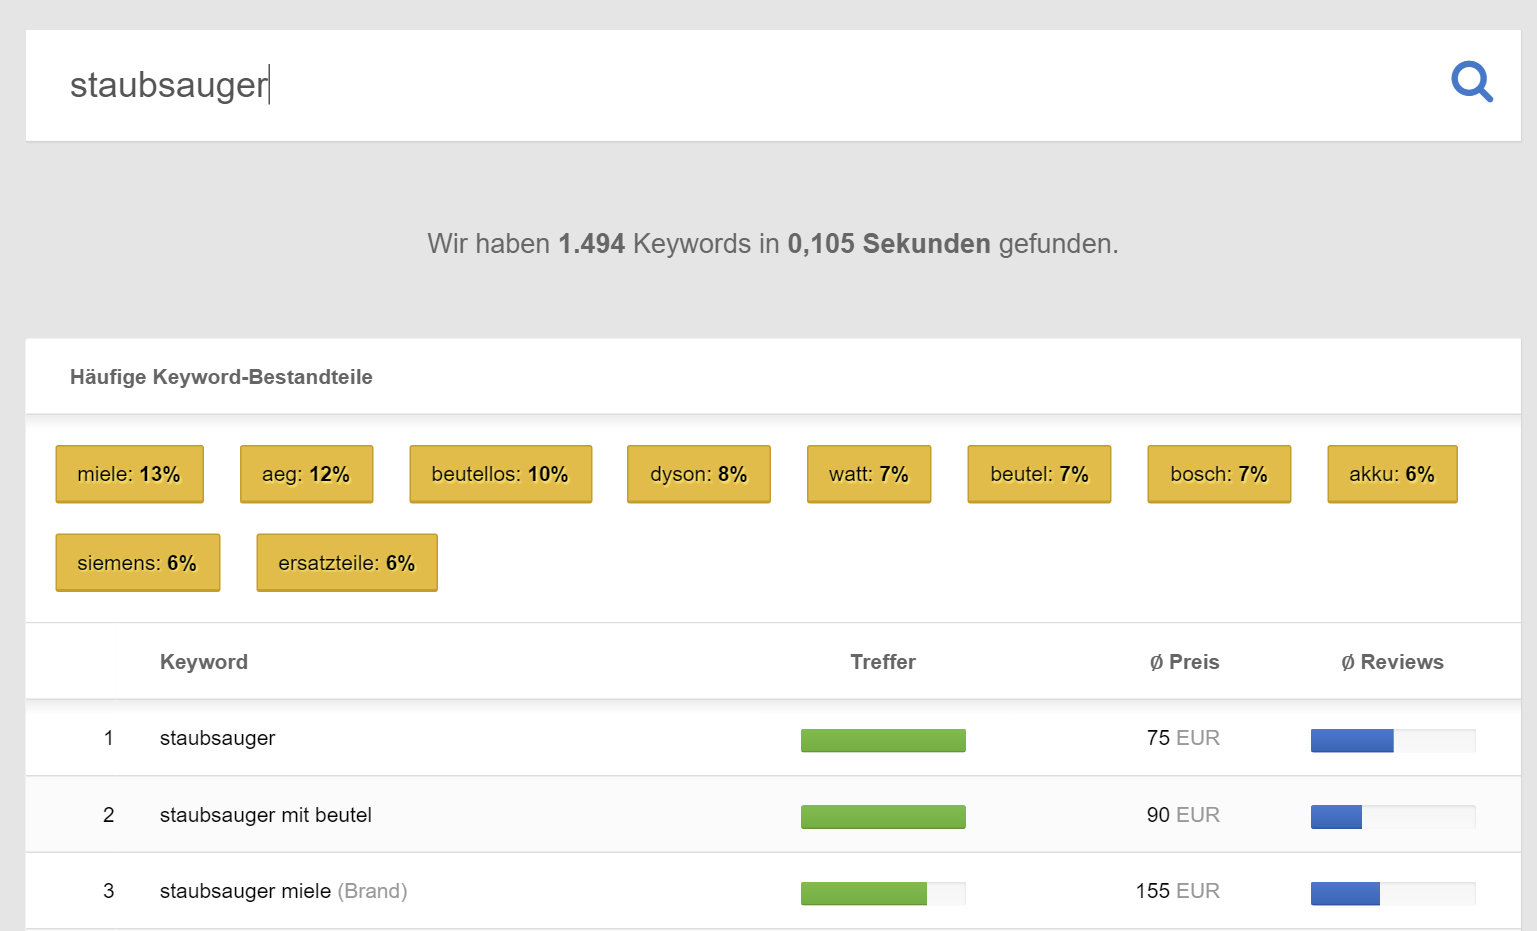The width and height of the screenshot is (1537, 931).
Task: Open the 'staubsauger' keyword in row 1
Action: 217,738
